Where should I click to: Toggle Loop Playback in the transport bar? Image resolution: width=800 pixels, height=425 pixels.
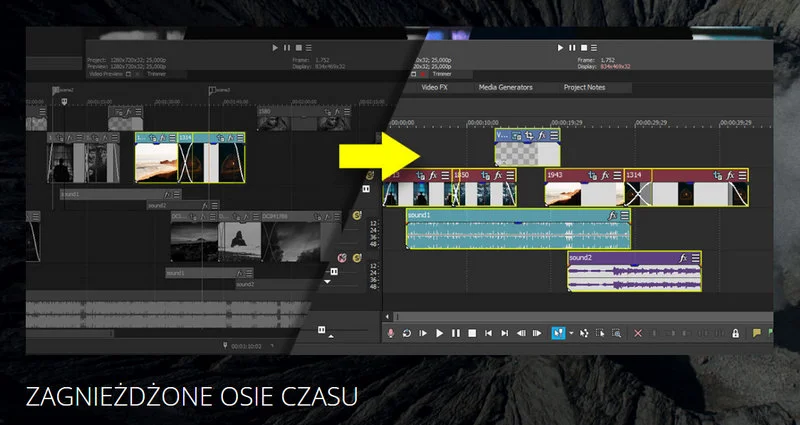pos(407,333)
